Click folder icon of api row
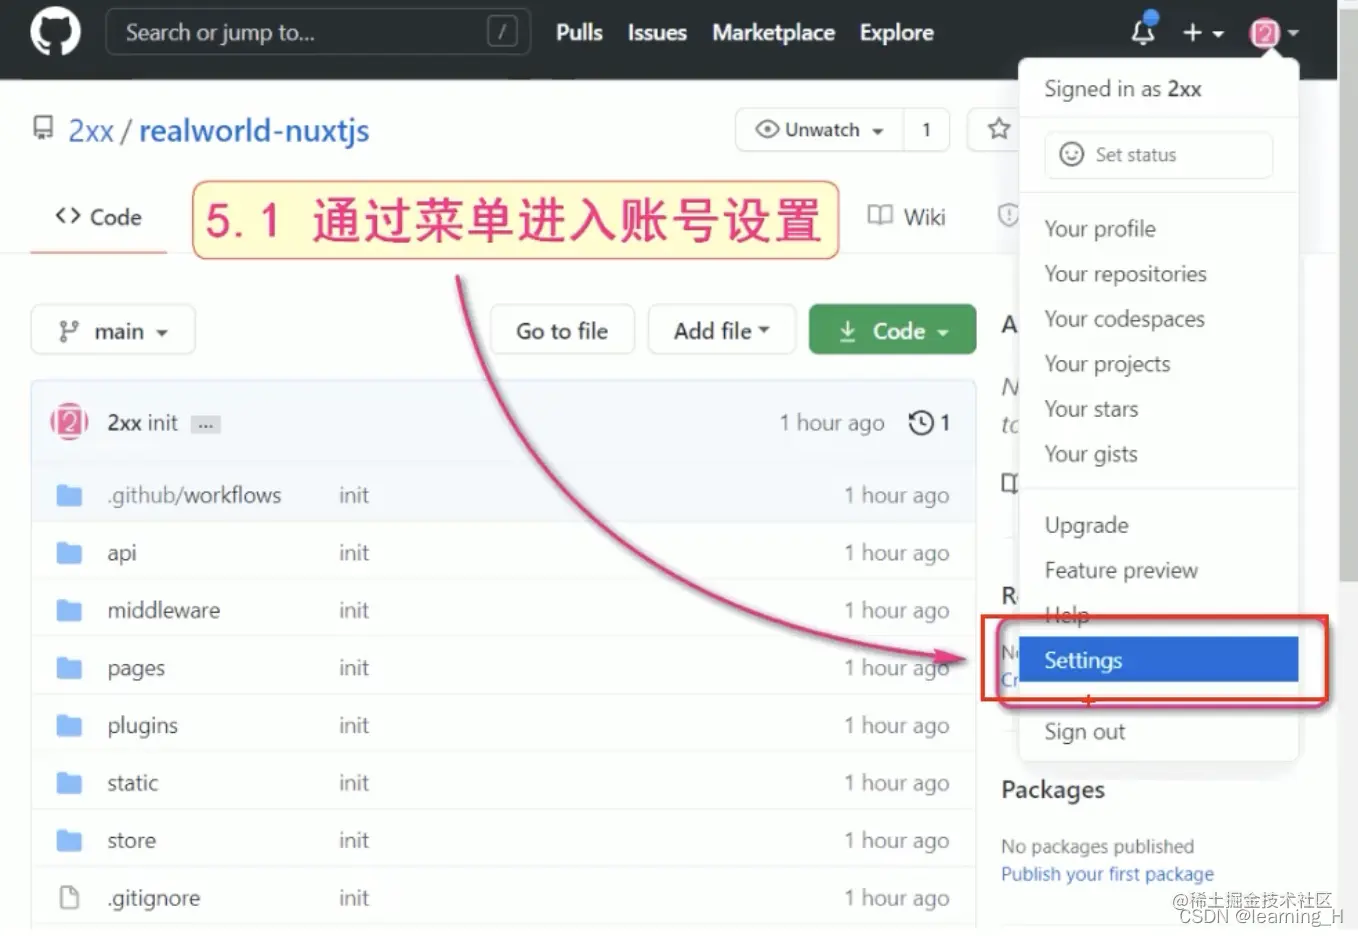This screenshot has height=936, width=1358. (x=69, y=553)
